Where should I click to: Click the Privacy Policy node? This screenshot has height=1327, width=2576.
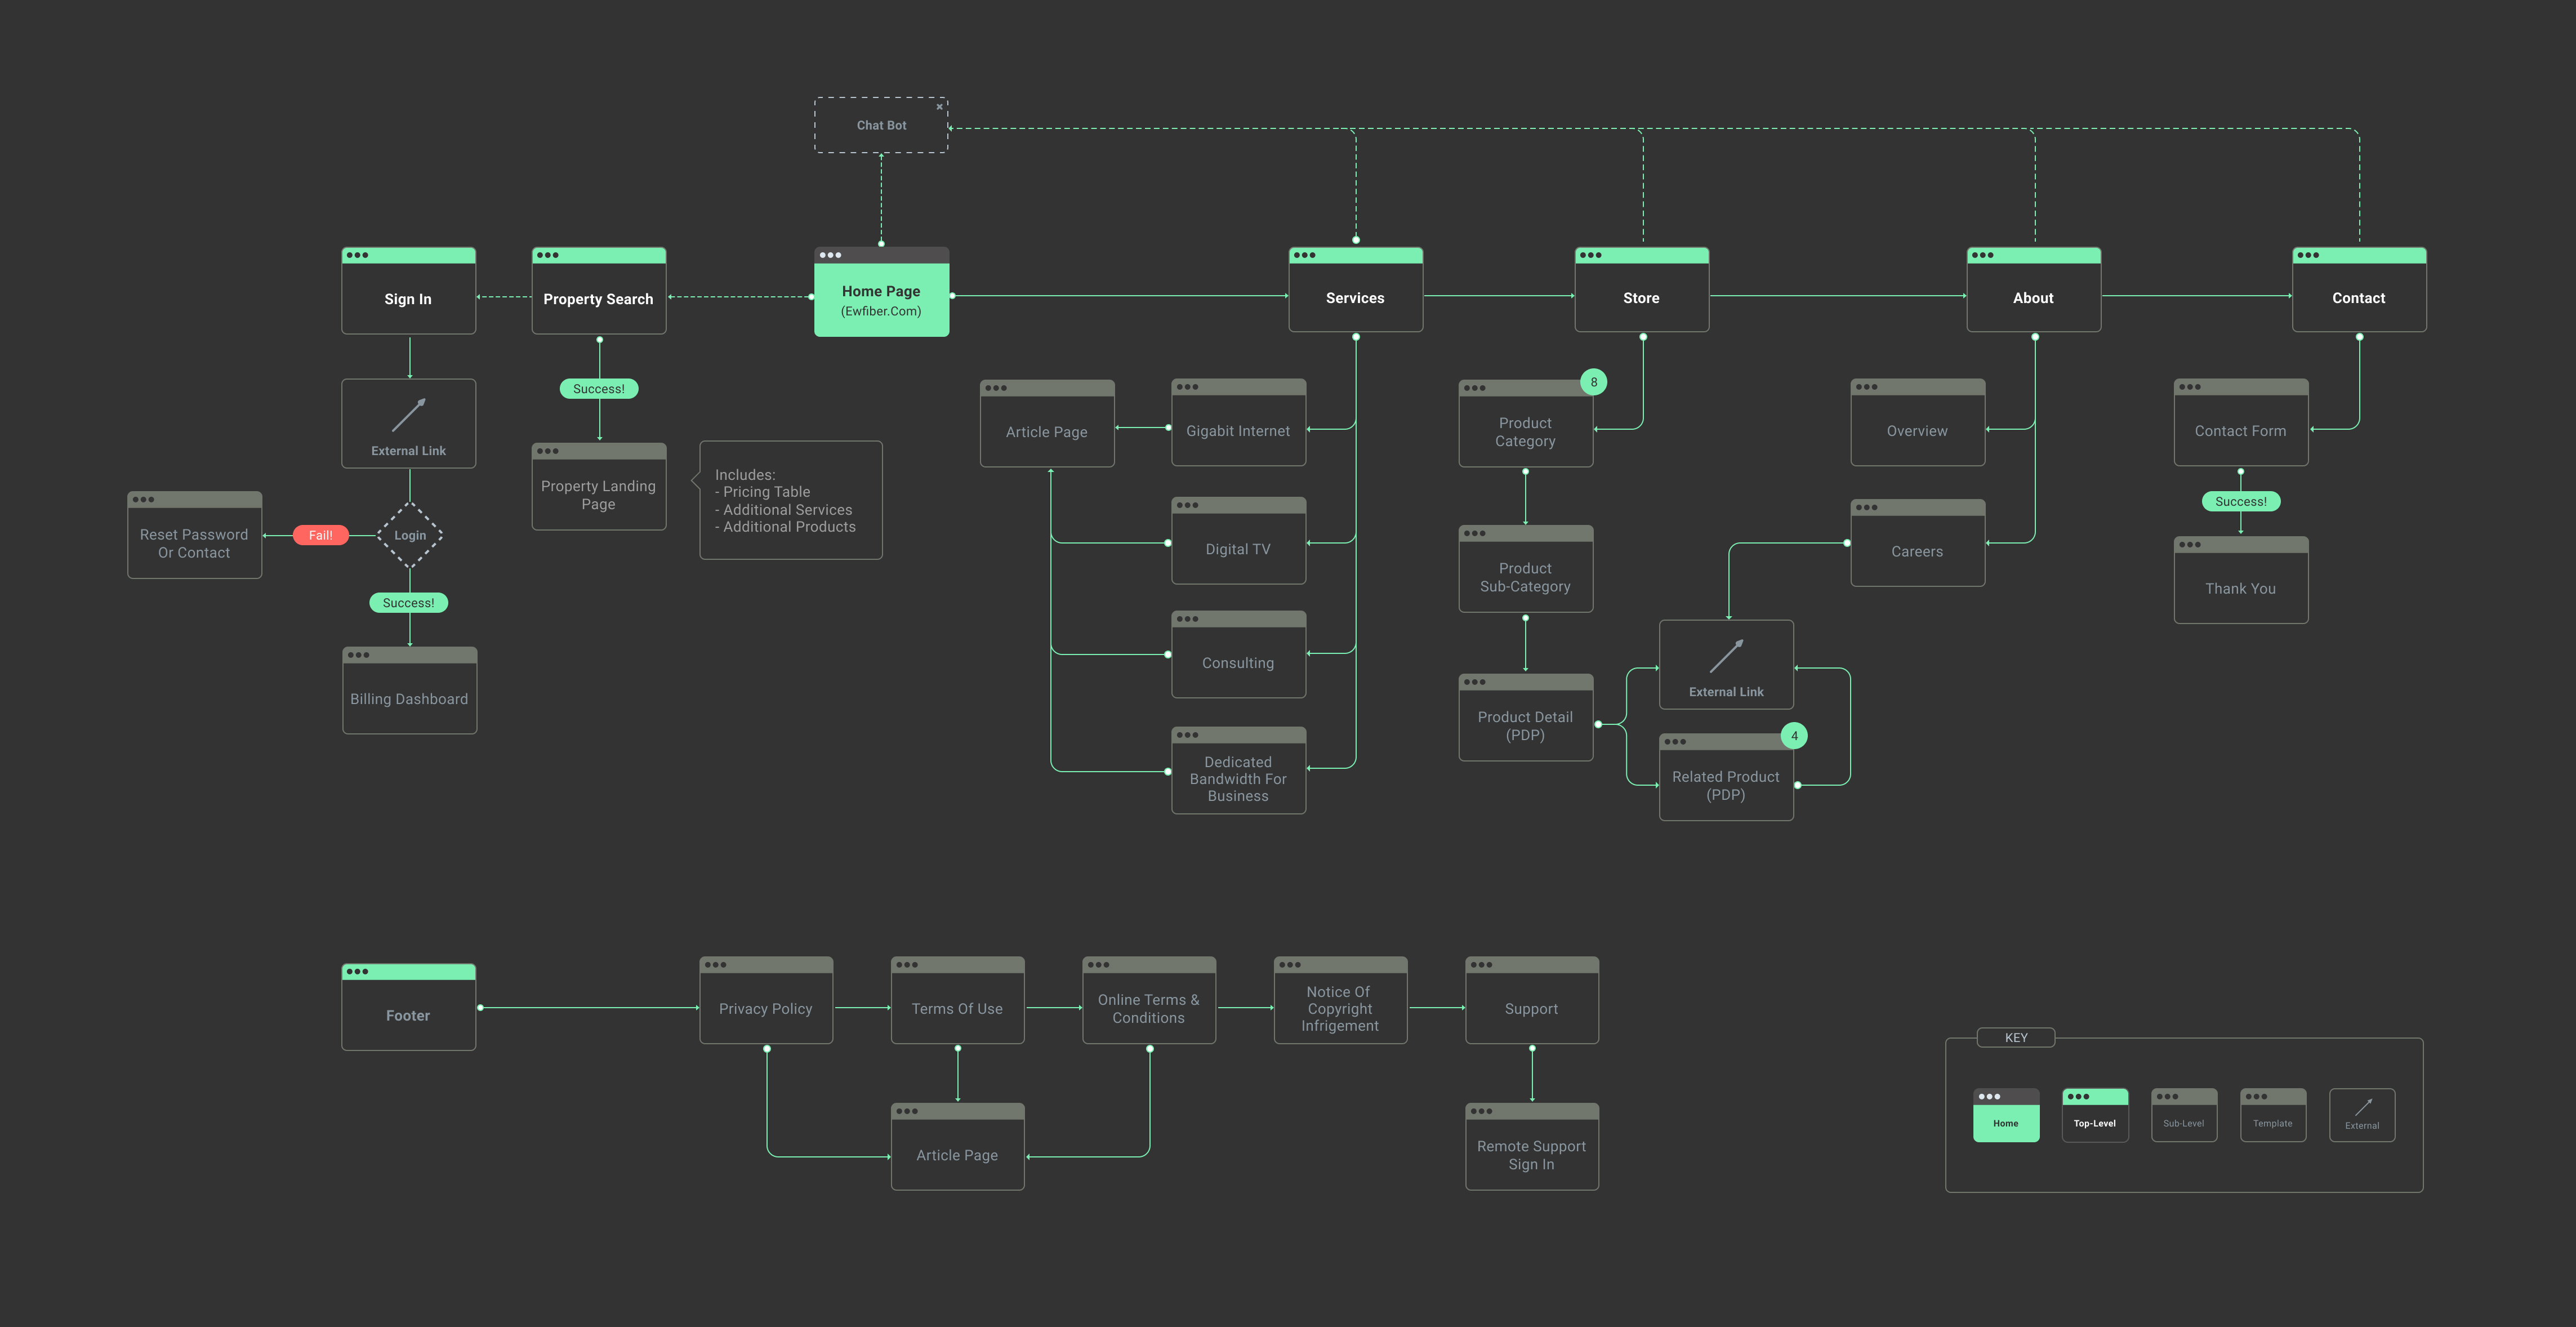766,1000
